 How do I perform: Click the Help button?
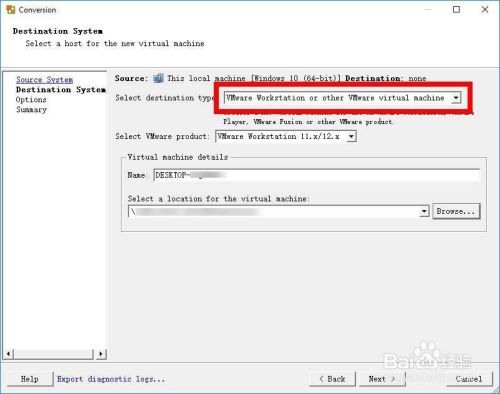click(x=30, y=379)
